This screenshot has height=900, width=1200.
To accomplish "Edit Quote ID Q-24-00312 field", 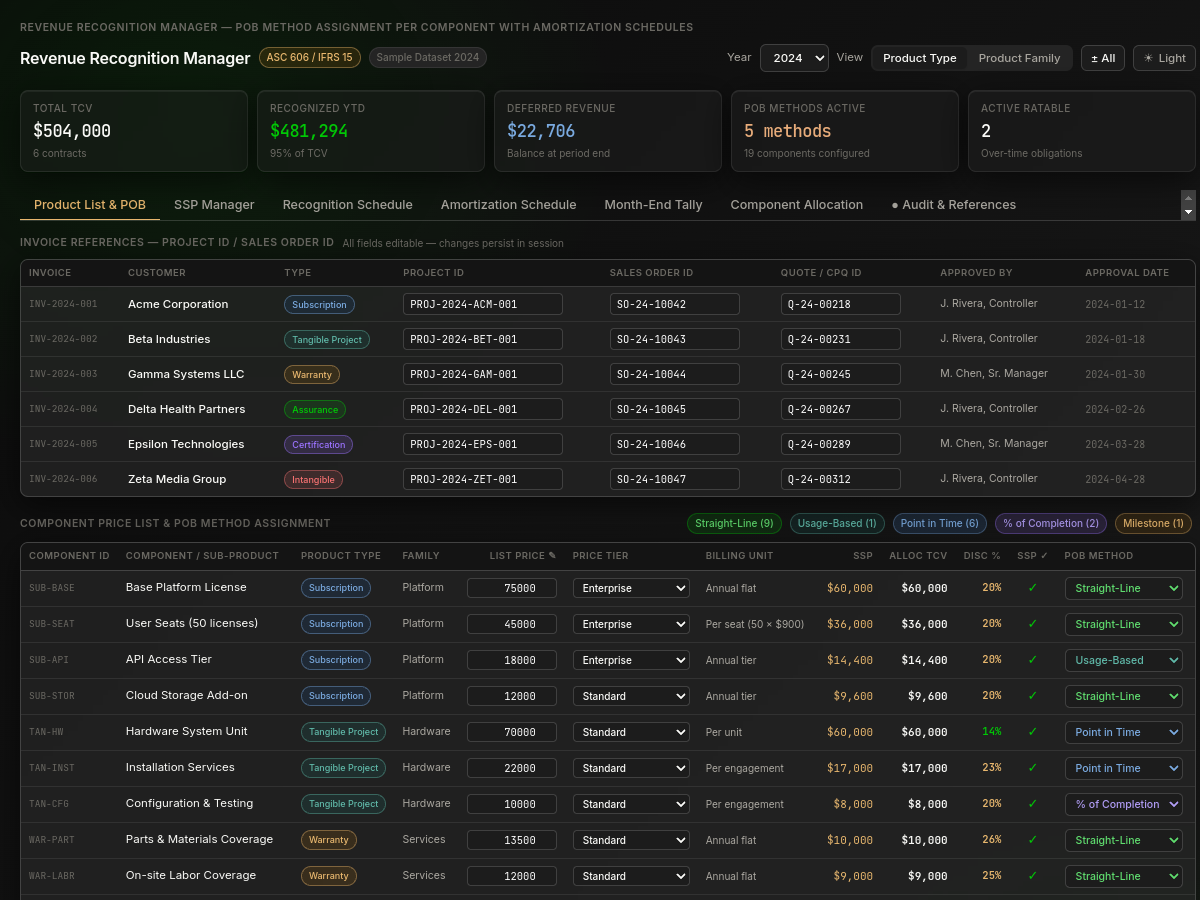I will (841, 479).
